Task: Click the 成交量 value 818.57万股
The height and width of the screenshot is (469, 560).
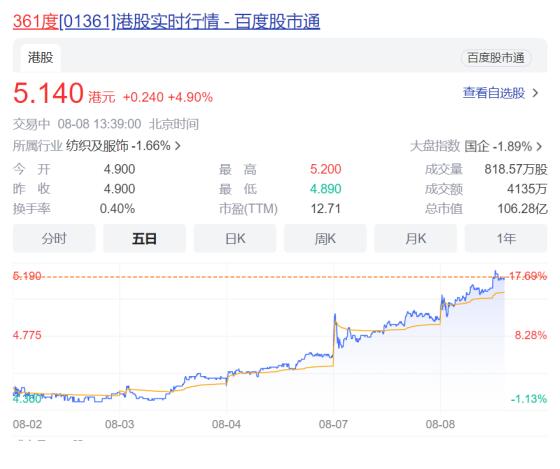Action: (x=516, y=169)
